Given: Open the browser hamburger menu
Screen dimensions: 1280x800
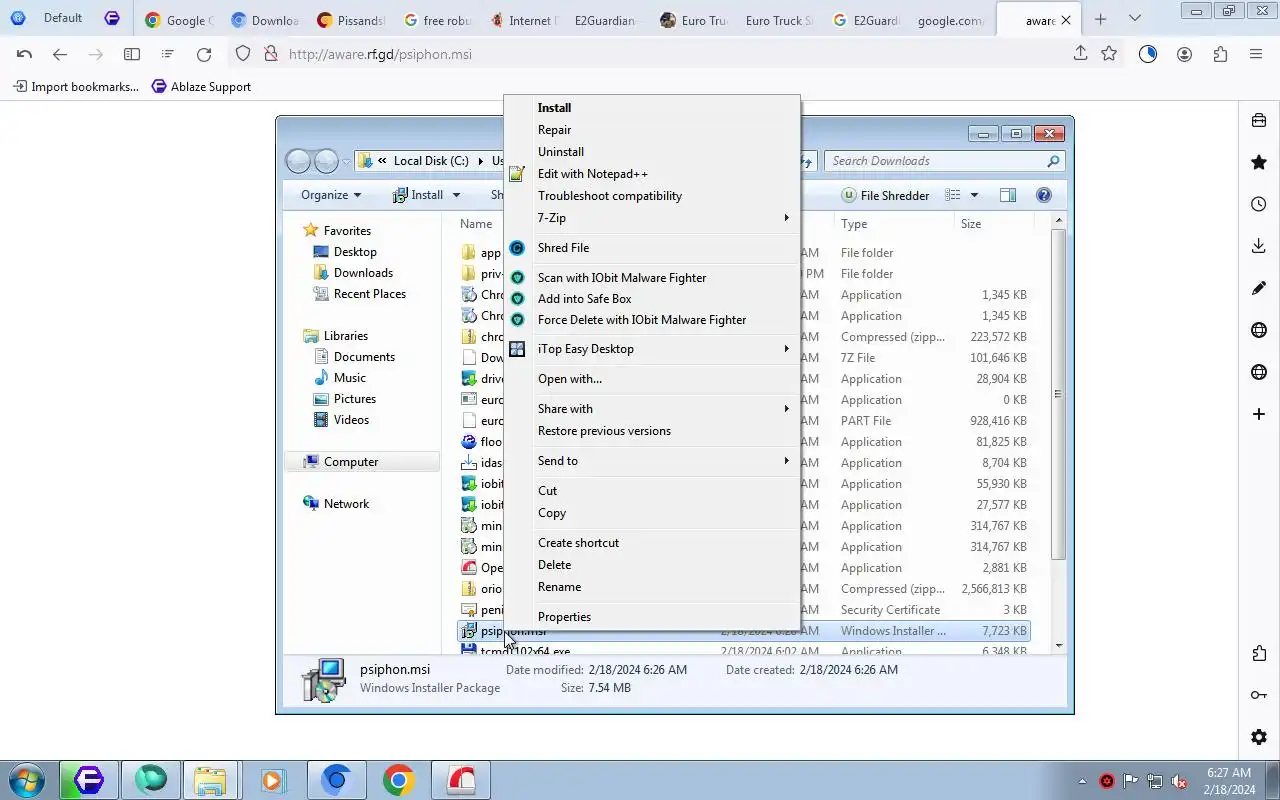Looking at the screenshot, I should pos(1256,54).
